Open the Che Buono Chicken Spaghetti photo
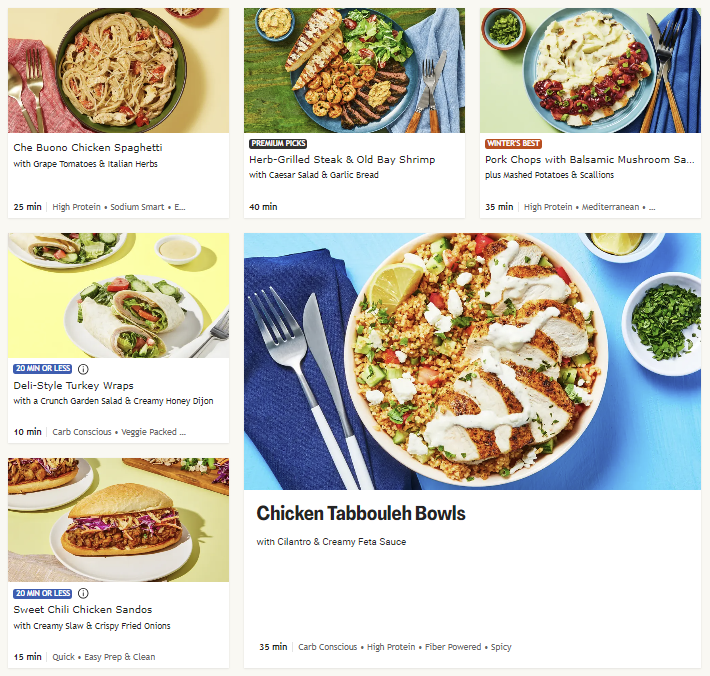710x676 pixels. 118,70
